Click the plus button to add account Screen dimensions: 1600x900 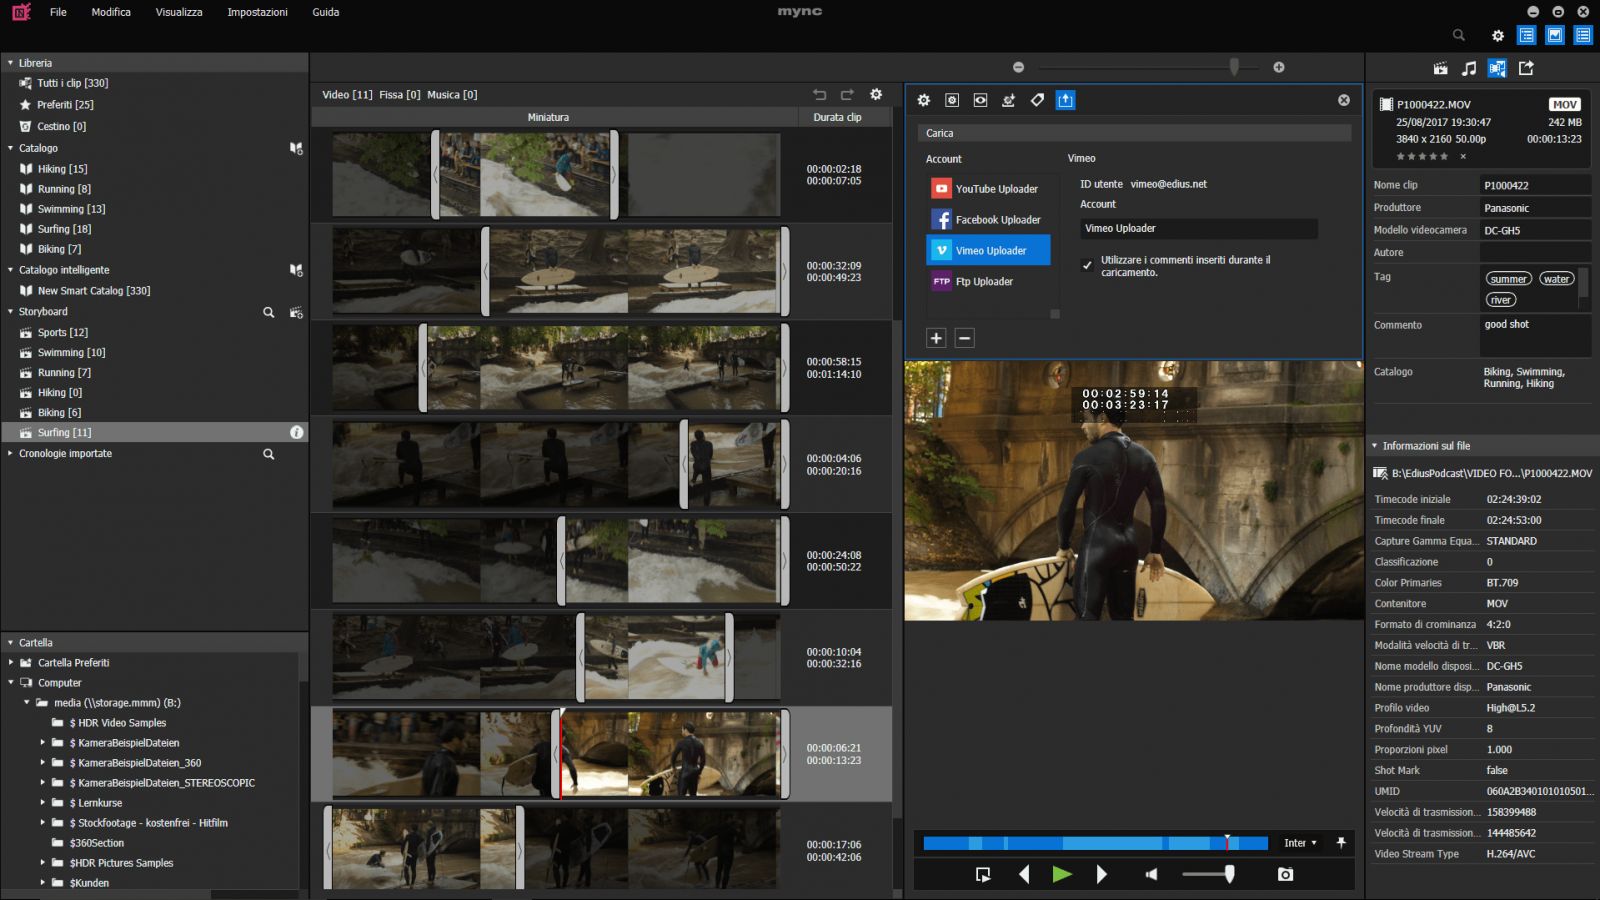point(936,338)
